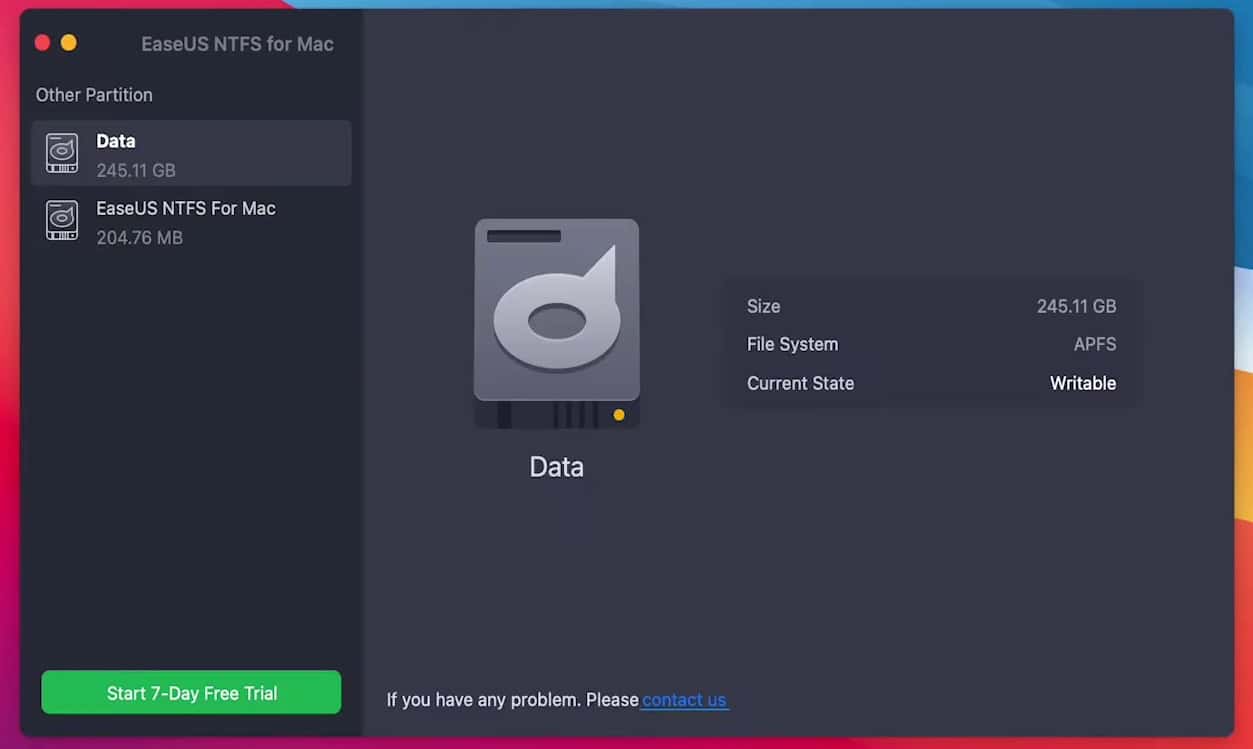Select the Data partition entry
Screen dimensions: 1253x749
pos(190,153)
